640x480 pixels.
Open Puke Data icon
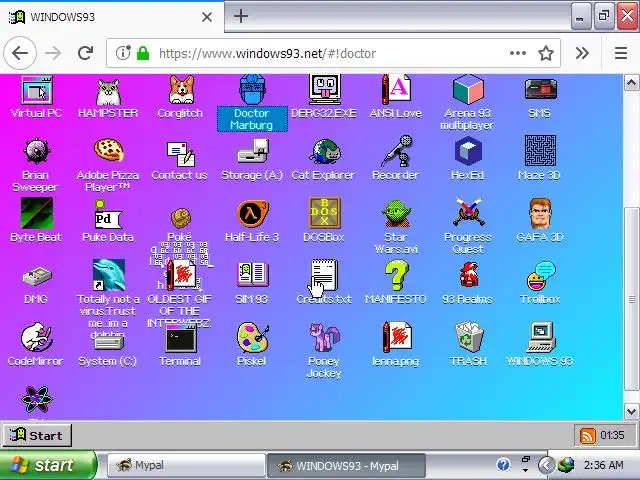pos(108,214)
